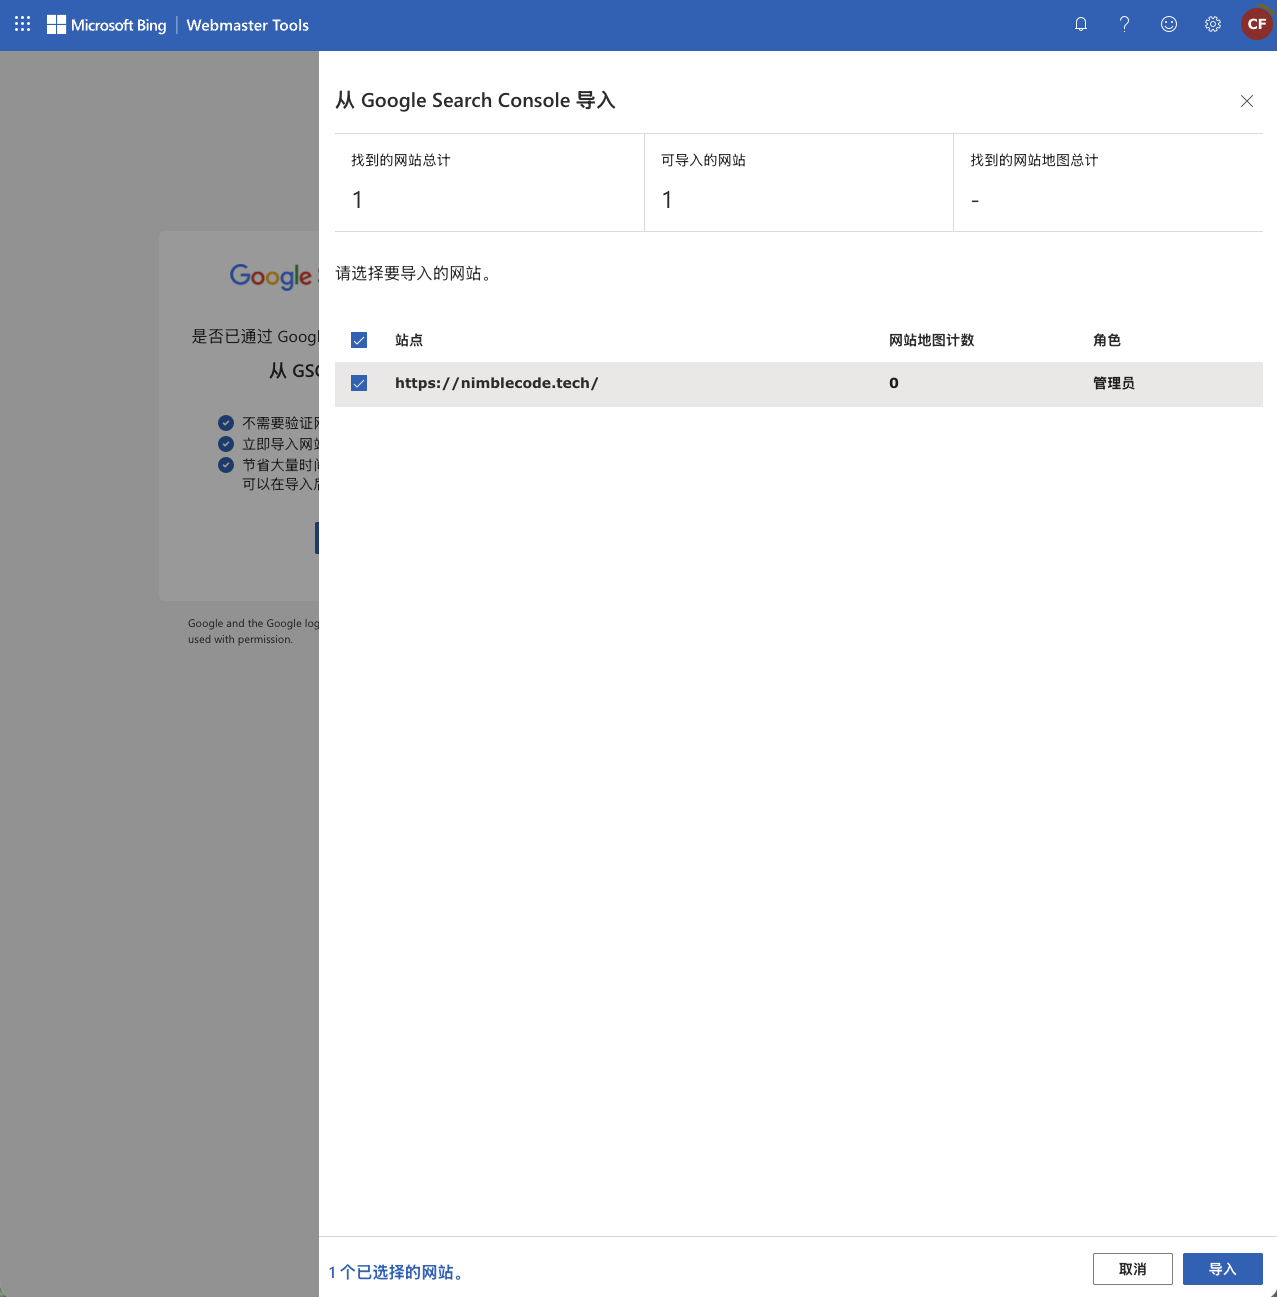Open the app launcher grid
Image resolution: width=1277 pixels, height=1297 pixels.
coord(22,24)
